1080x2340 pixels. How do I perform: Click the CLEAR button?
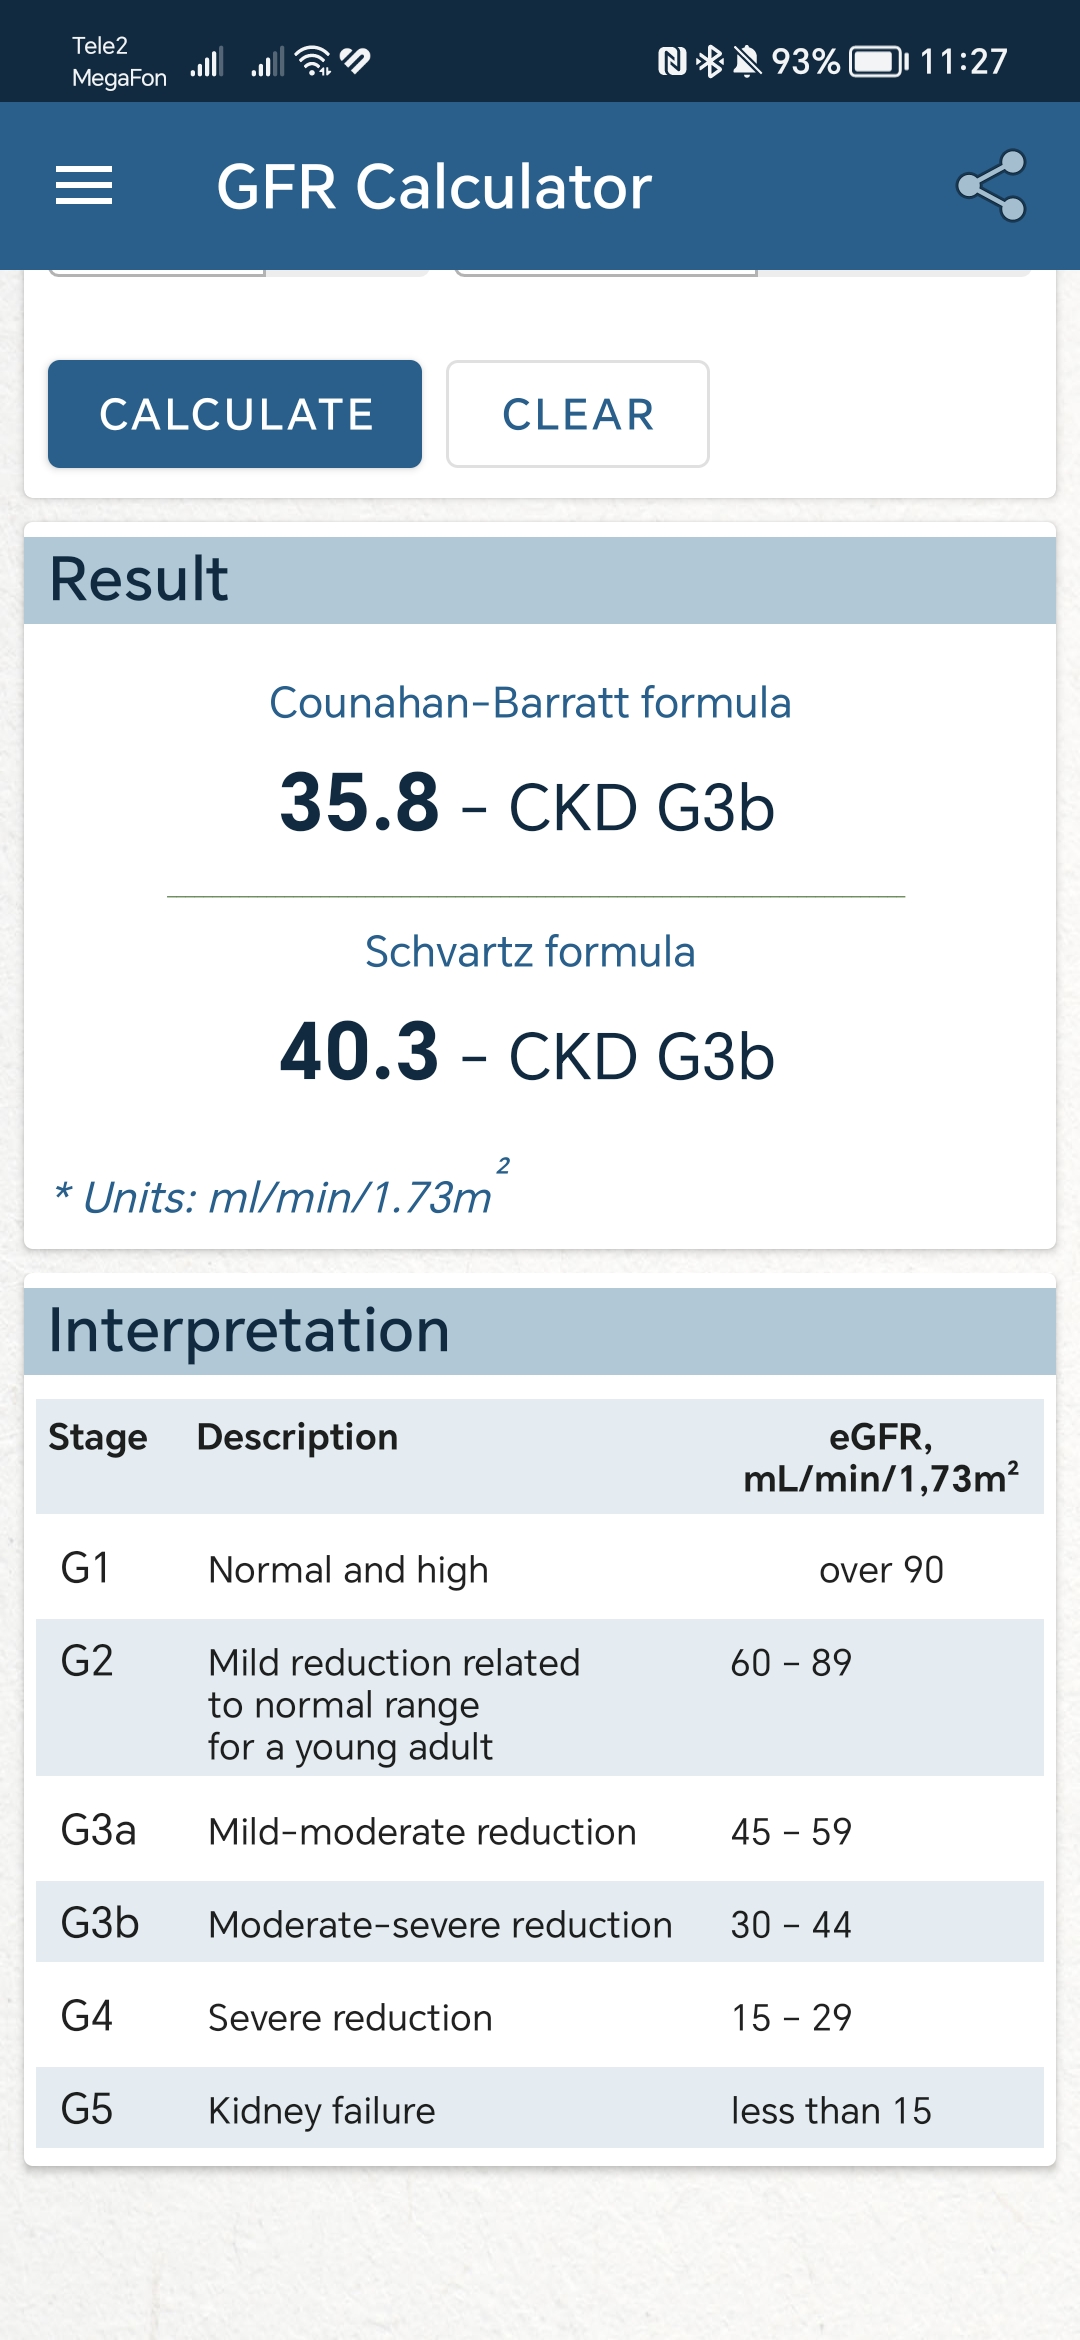(x=578, y=414)
